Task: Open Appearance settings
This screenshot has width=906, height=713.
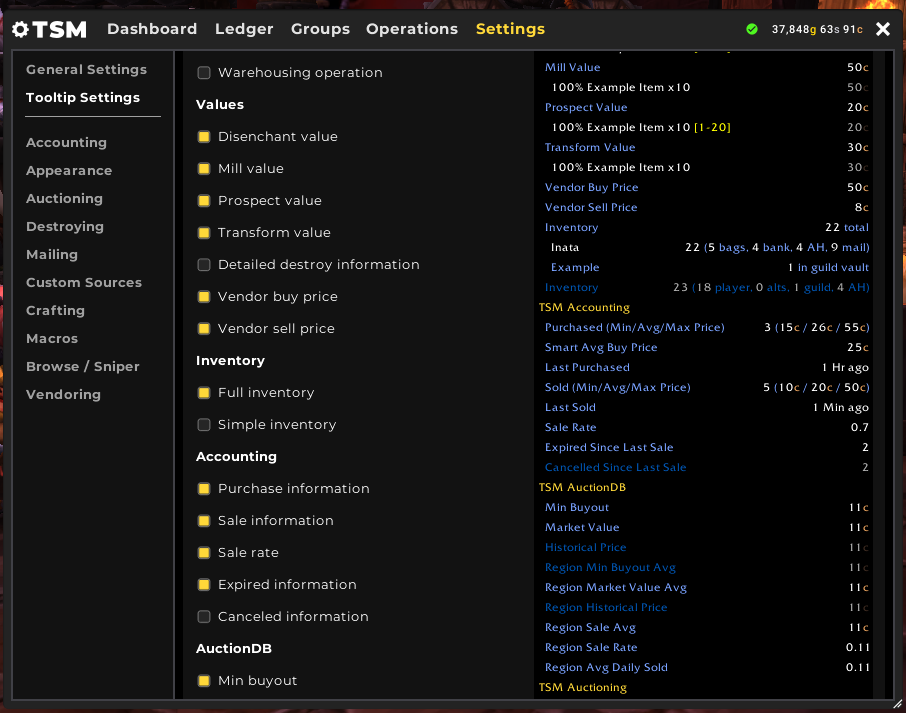Action: click(69, 170)
